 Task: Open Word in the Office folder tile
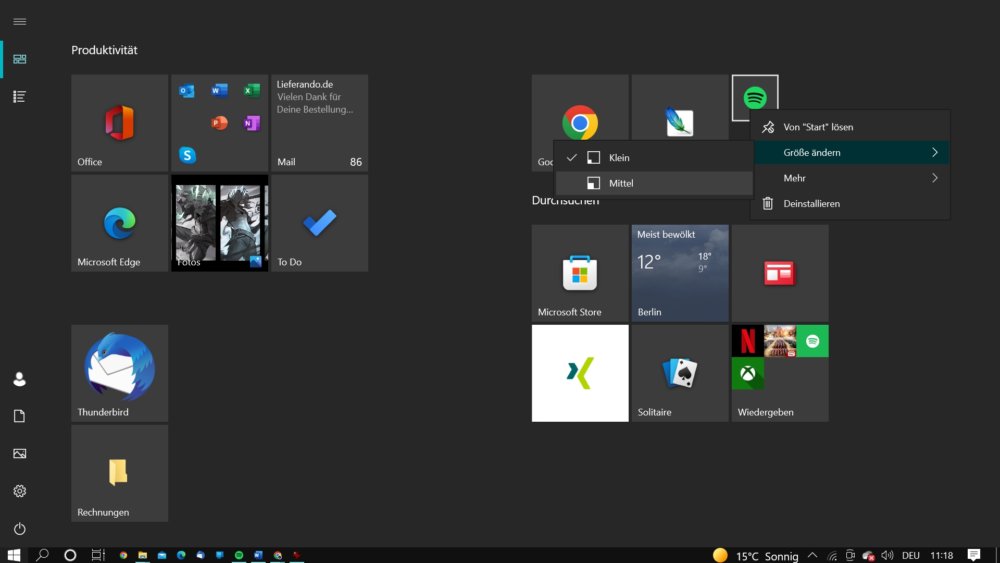(219, 91)
